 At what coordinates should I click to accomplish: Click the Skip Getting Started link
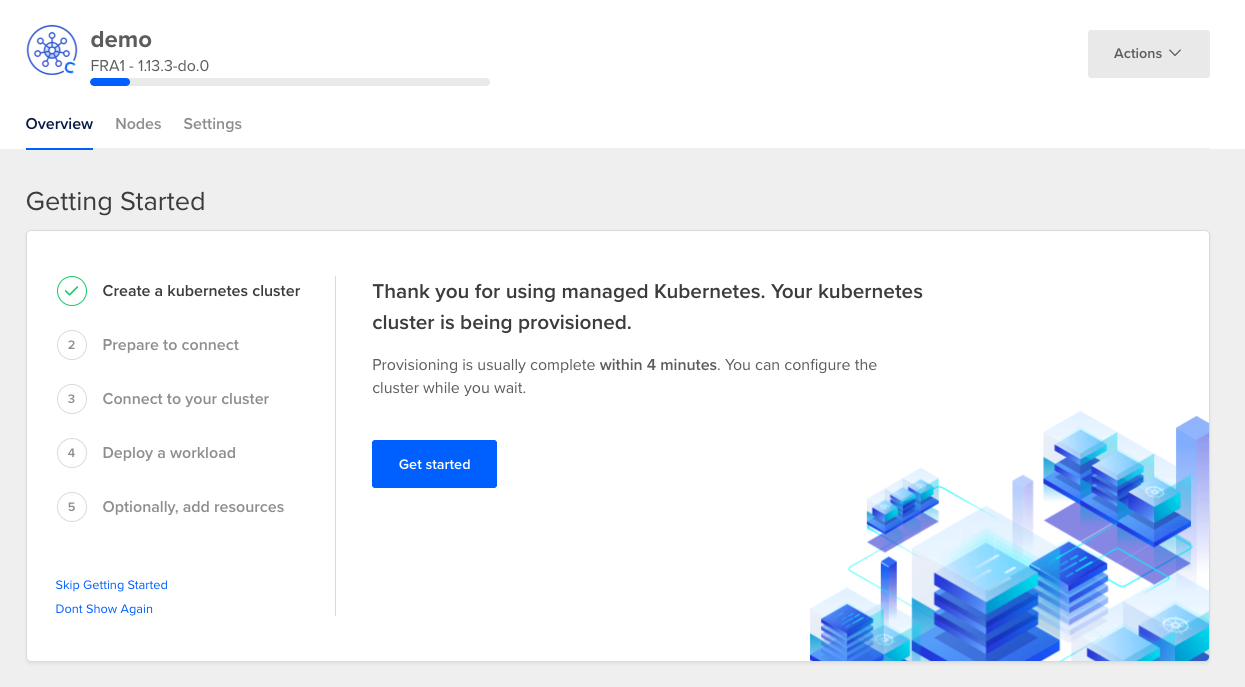pos(111,585)
